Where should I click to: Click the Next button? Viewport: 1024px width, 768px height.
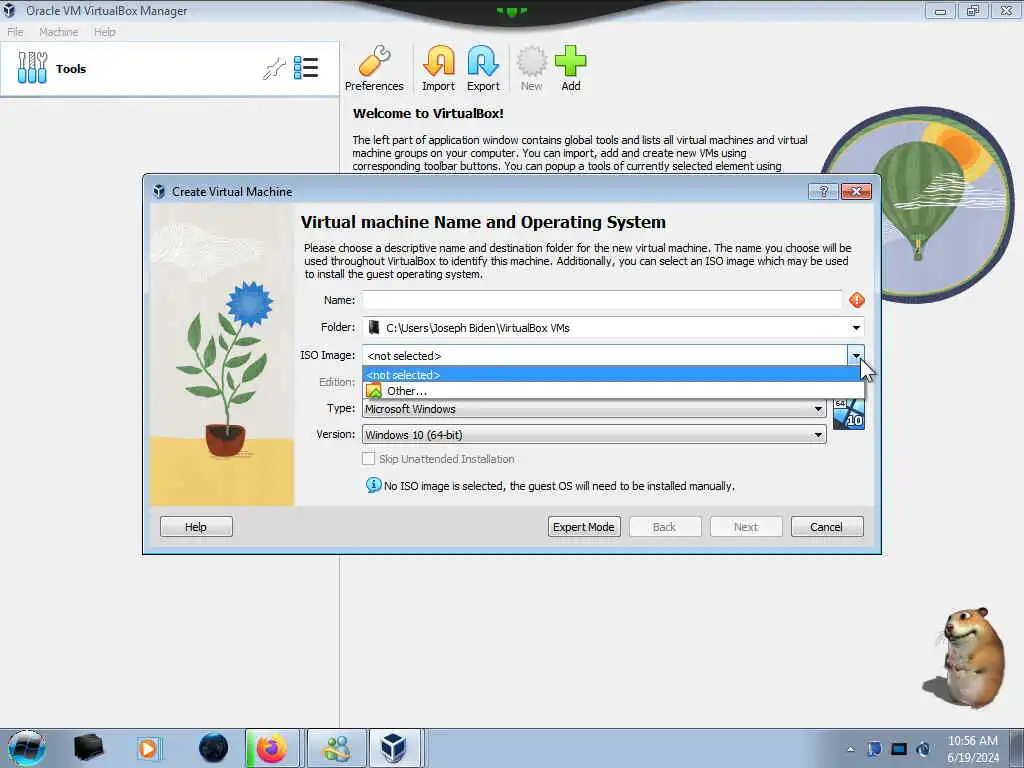tap(746, 527)
